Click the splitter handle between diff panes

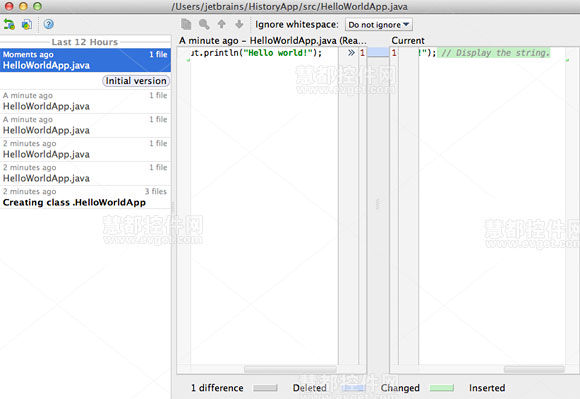pyautogui.click(x=378, y=204)
